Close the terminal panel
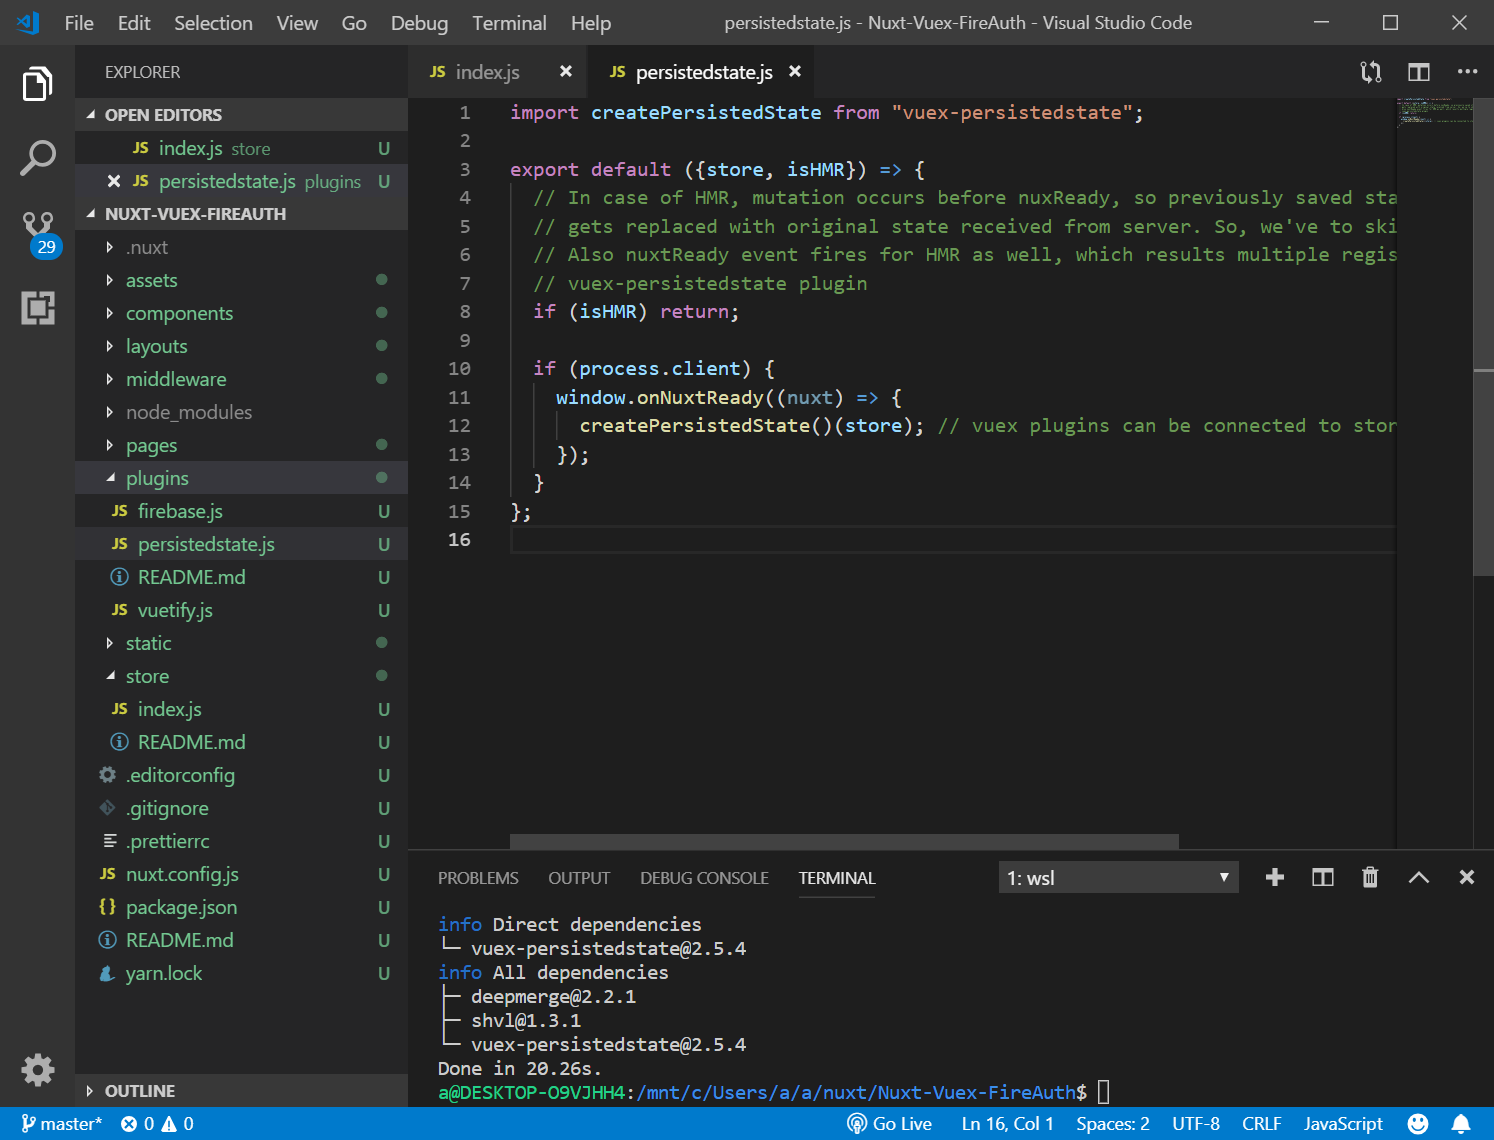 pos(1467,877)
